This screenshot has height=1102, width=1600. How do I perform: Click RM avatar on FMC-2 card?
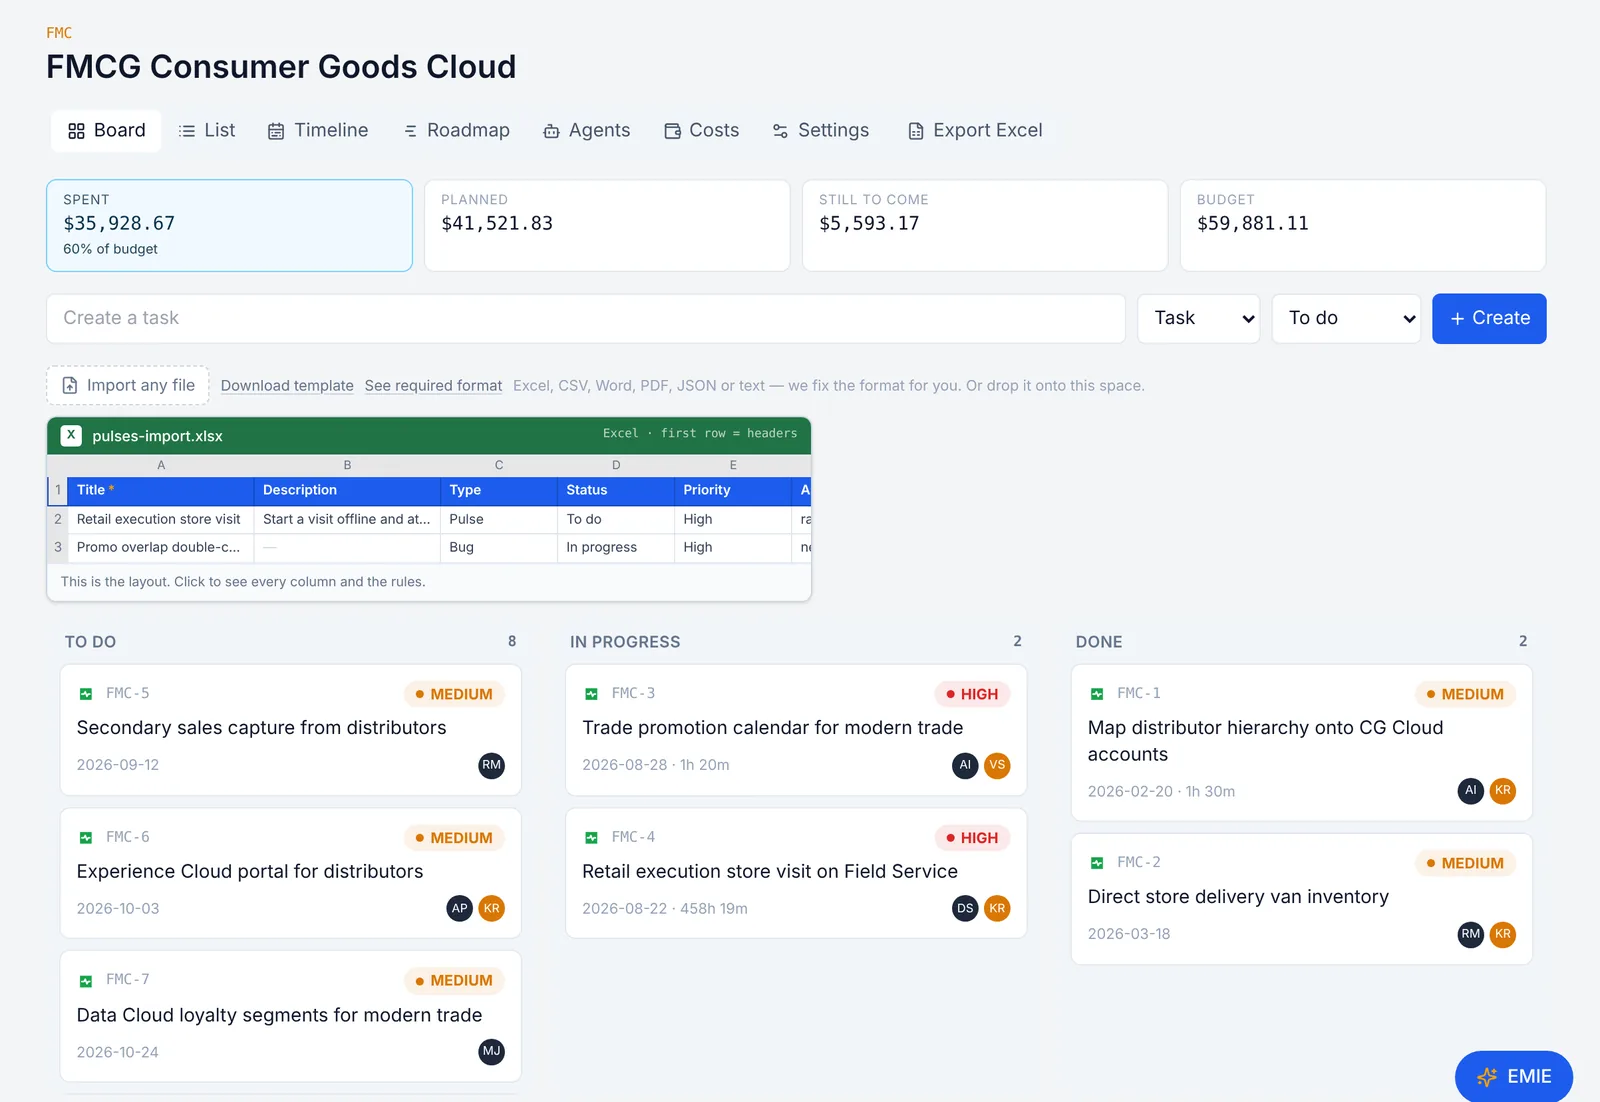point(1470,934)
